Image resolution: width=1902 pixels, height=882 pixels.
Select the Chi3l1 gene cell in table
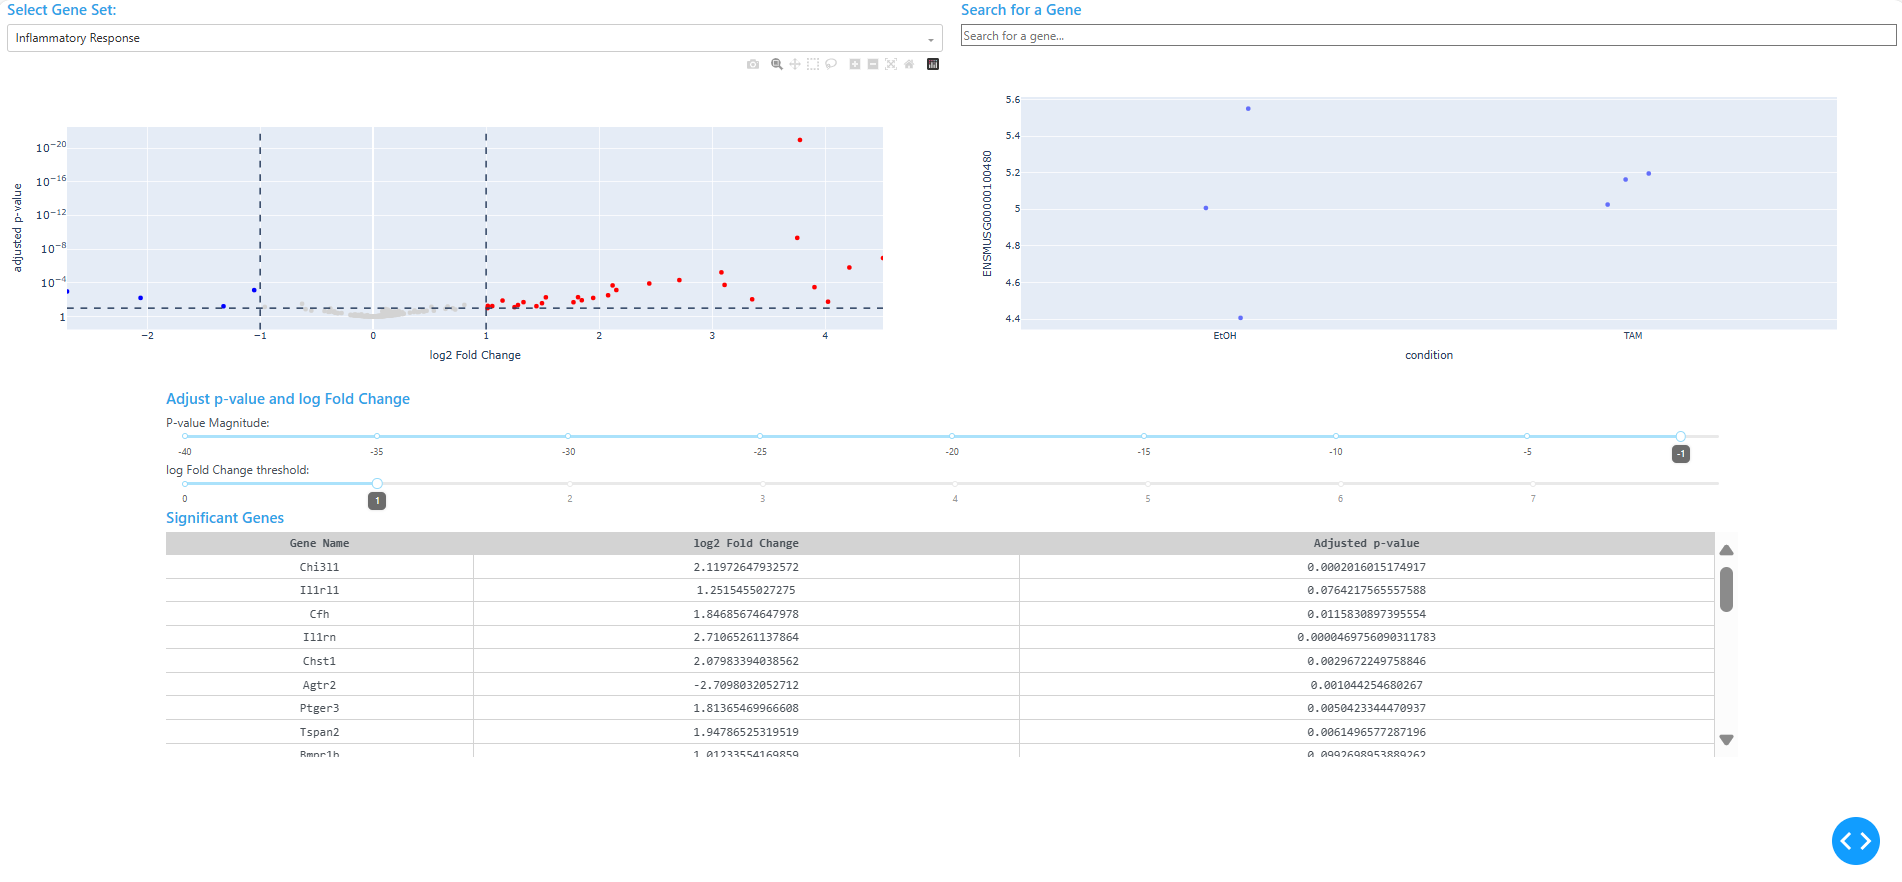coord(319,567)
